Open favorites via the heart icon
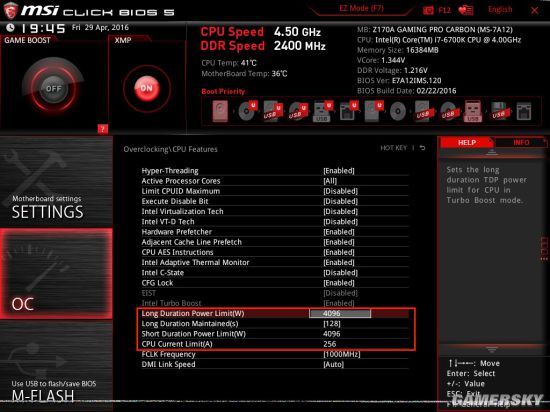The image size is (550, 412). click(x=466, y=10)
